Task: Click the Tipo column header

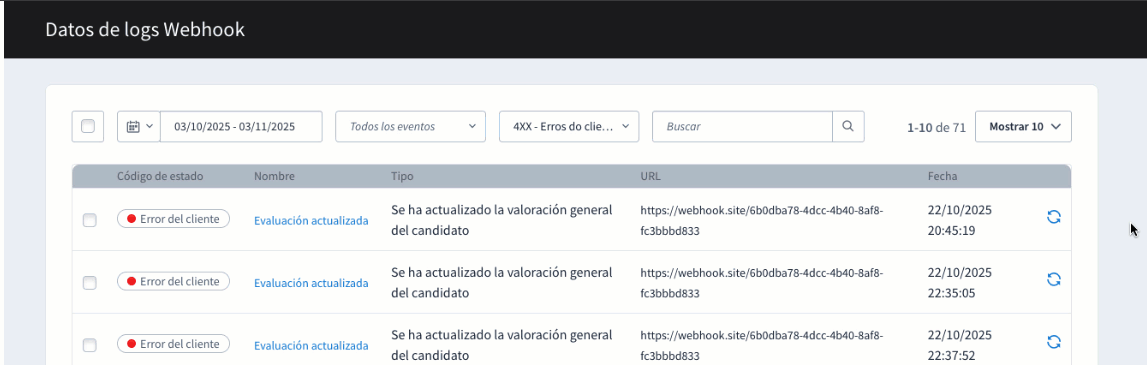Action: click(x=402, y=176)
